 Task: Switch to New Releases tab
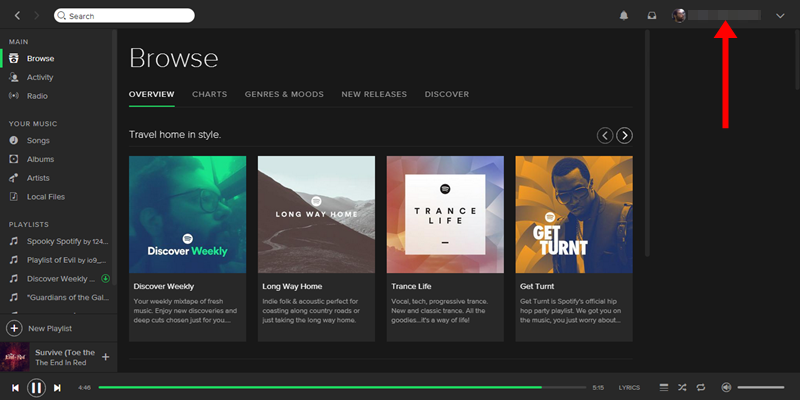[374, 94]
